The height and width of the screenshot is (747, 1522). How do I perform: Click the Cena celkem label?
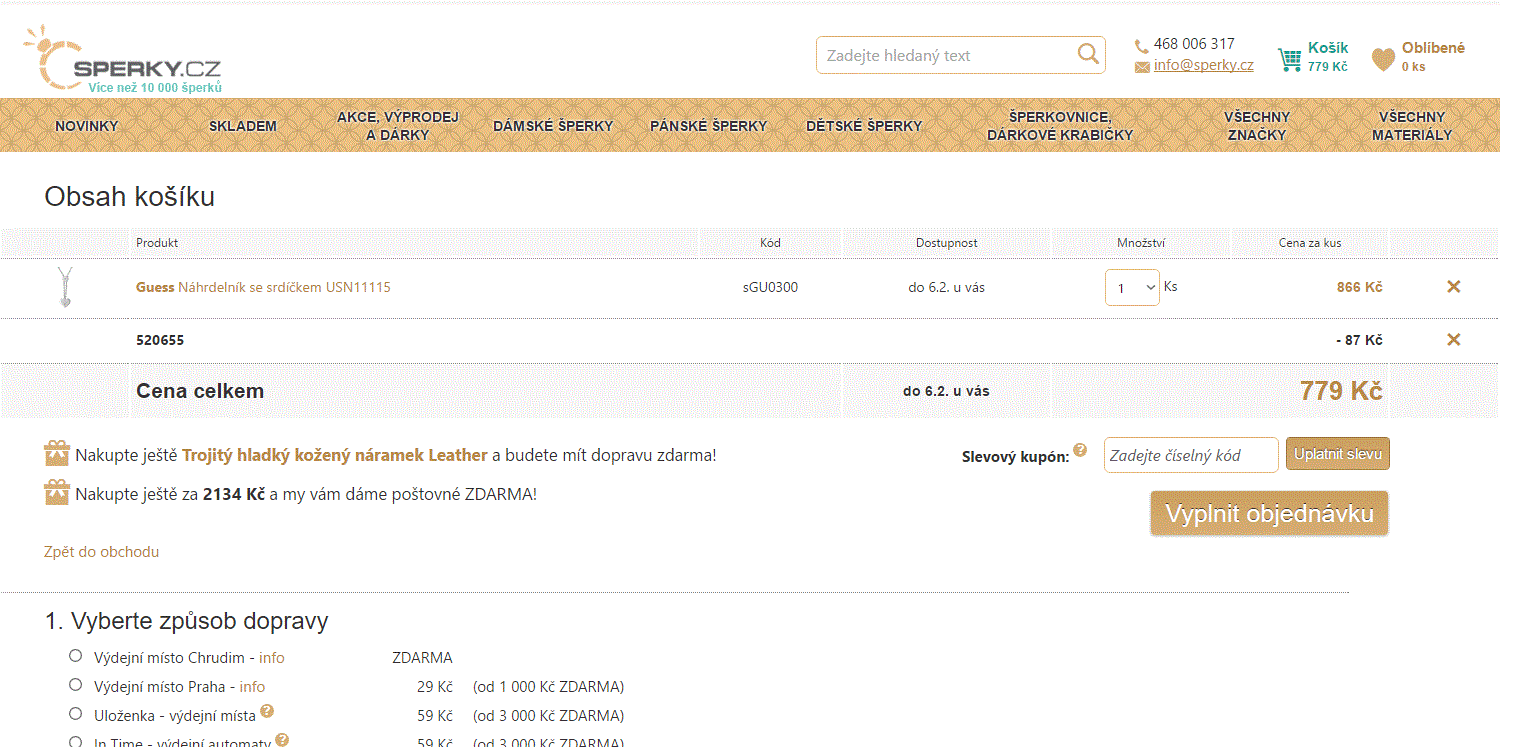pyautogui.click(x=200, y=391)
